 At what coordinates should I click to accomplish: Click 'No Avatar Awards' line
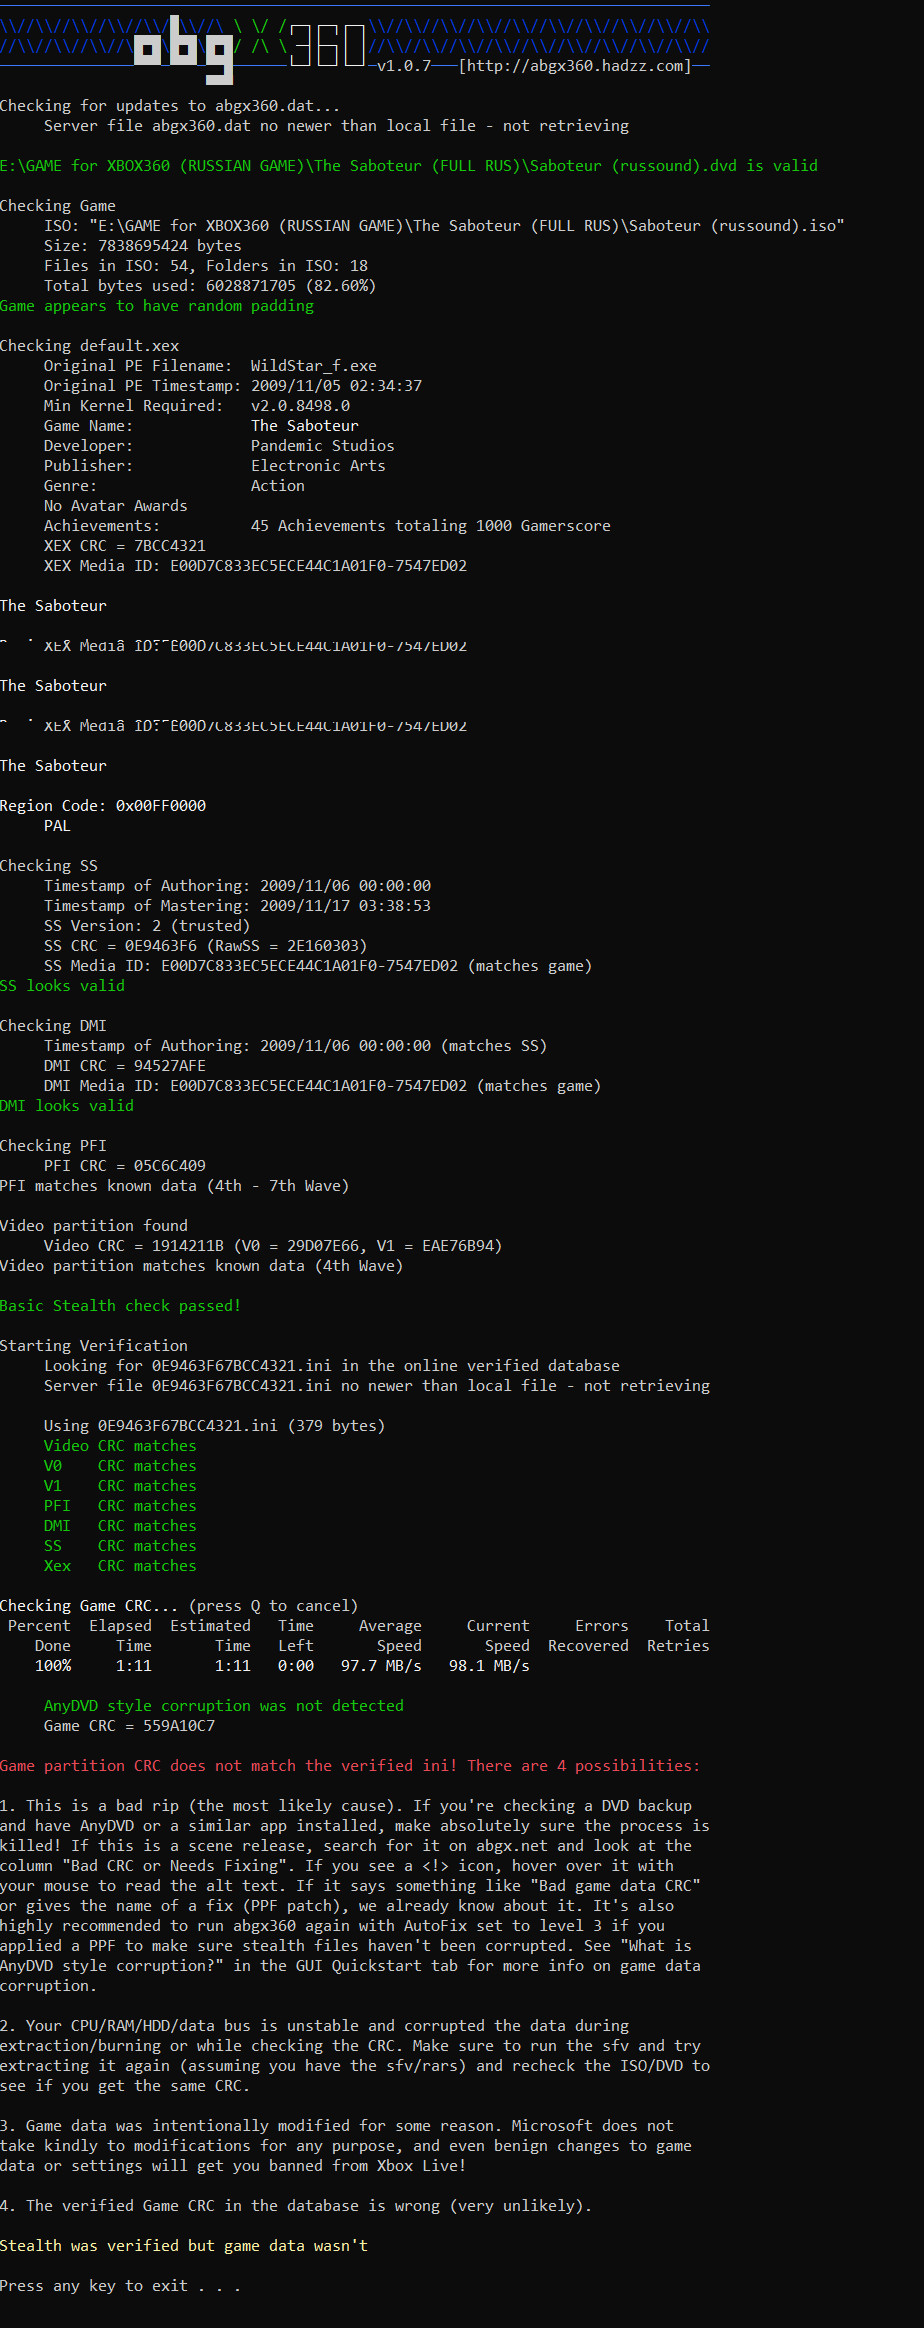click(116, 506)
